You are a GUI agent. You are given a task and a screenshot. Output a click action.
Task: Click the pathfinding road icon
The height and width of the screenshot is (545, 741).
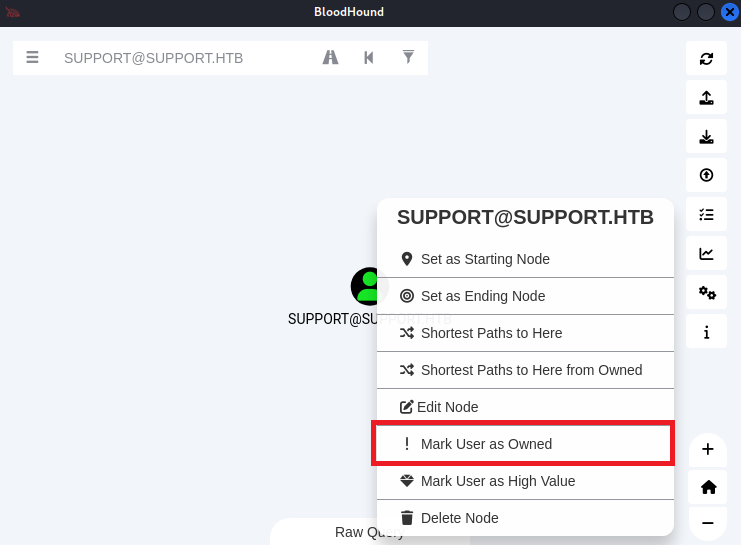tap(330, 58)
